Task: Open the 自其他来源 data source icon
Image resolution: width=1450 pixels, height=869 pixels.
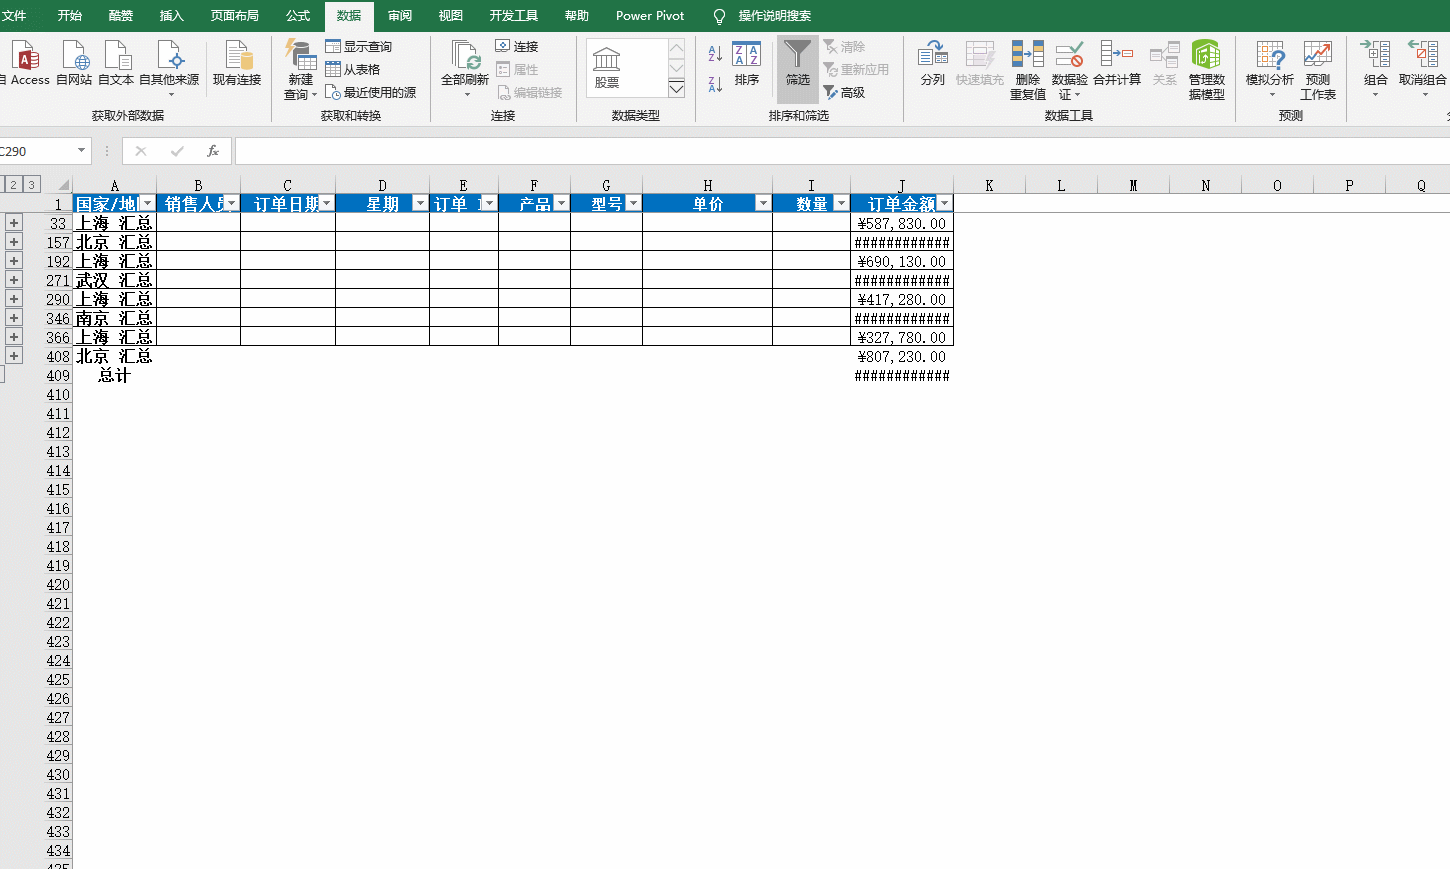Action: click(169, 68)
